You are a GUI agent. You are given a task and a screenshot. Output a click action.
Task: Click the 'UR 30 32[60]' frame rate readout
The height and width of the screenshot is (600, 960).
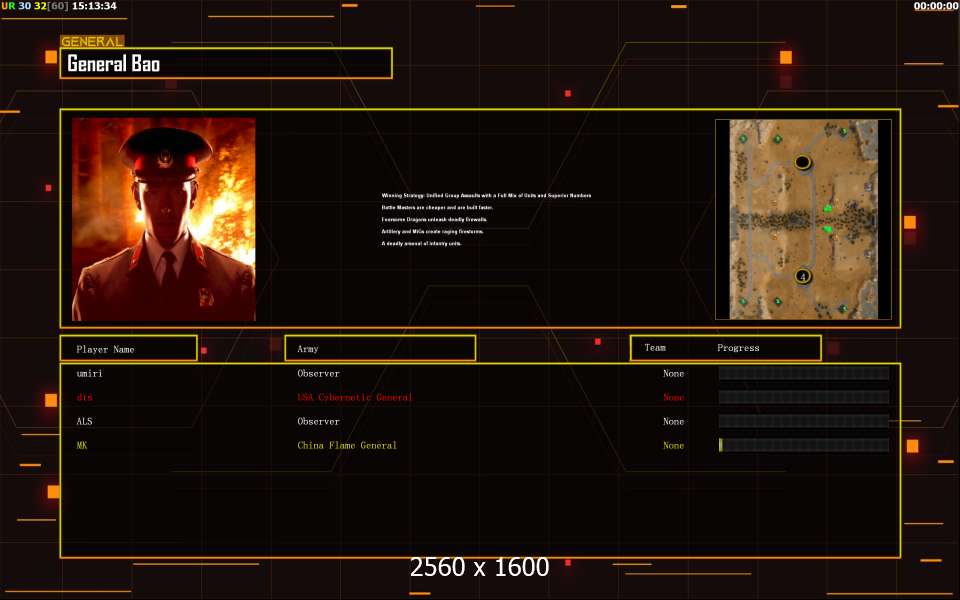coord(35,6)
